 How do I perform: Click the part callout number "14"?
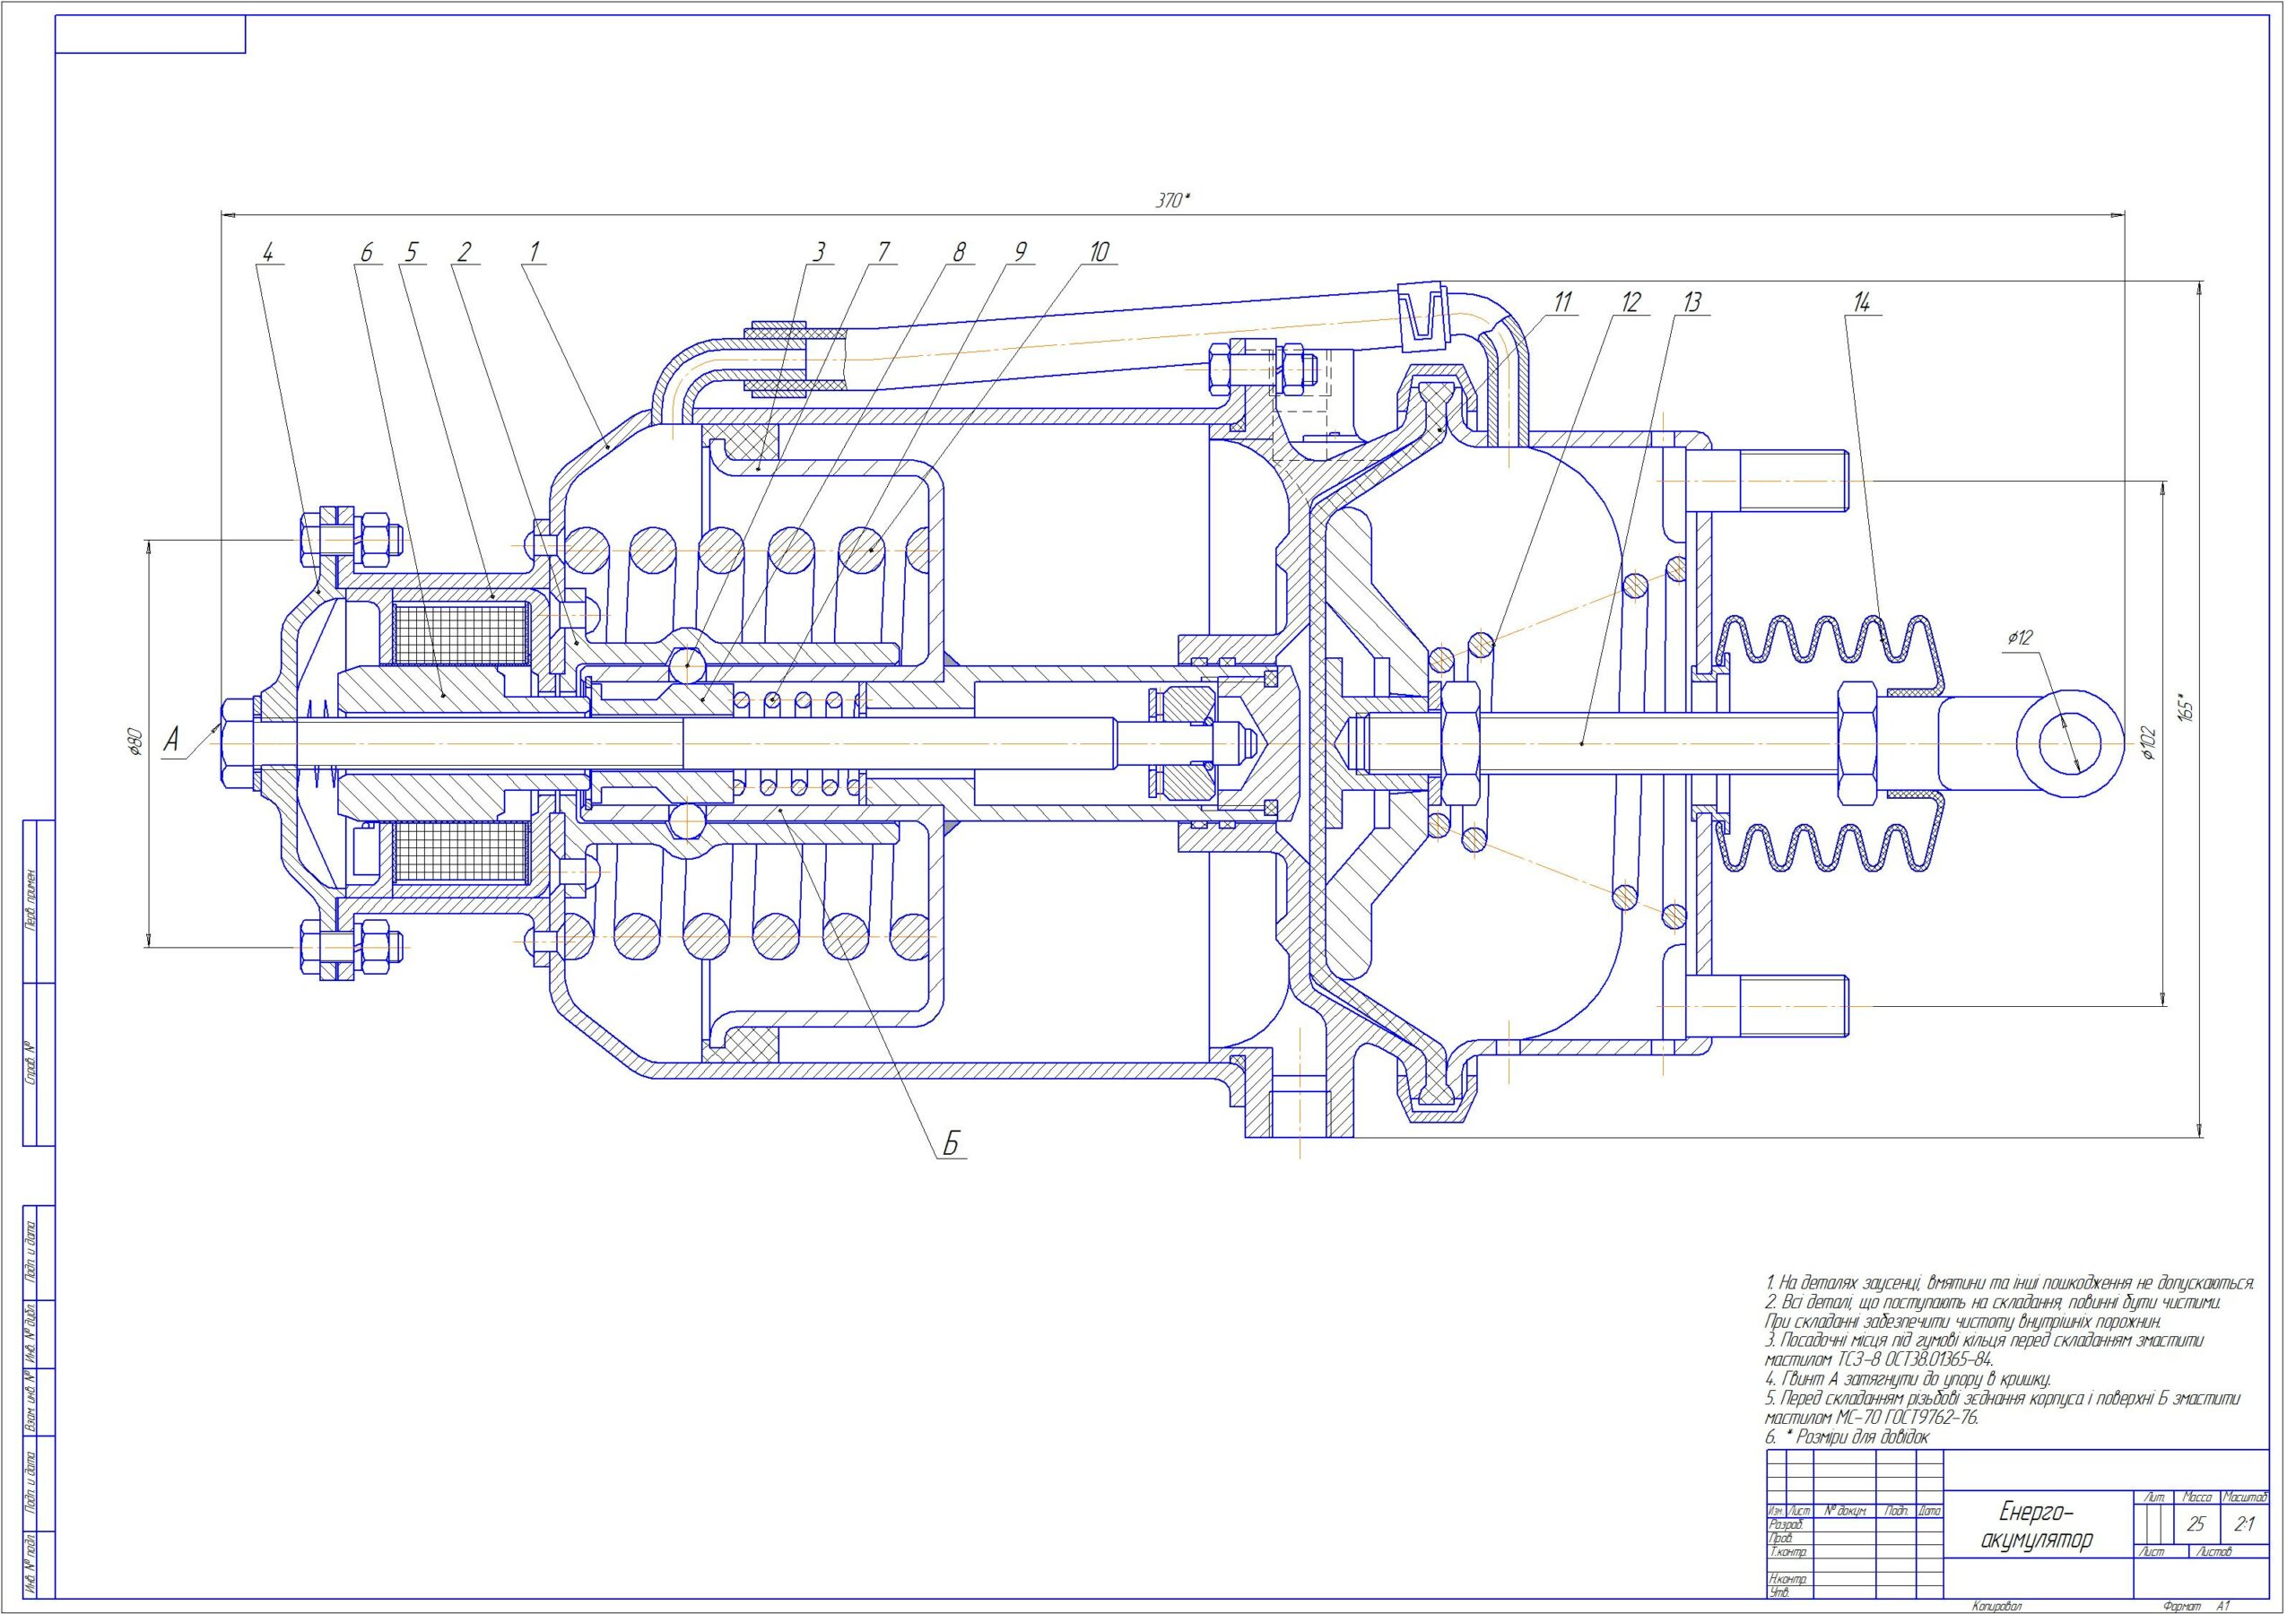[x=1861, y=302]
